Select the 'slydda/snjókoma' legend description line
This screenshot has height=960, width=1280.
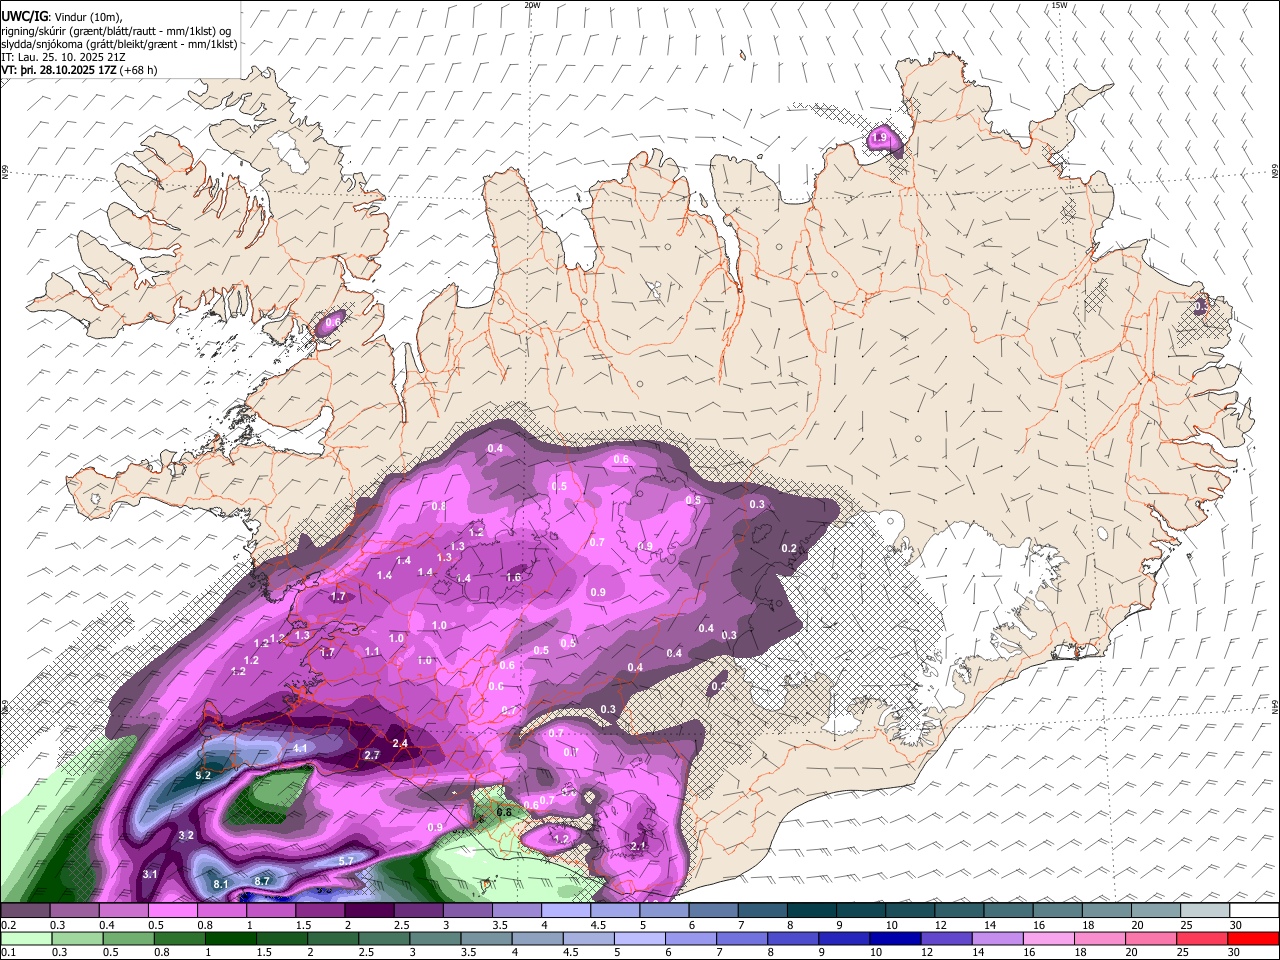(x=119, y=44)
